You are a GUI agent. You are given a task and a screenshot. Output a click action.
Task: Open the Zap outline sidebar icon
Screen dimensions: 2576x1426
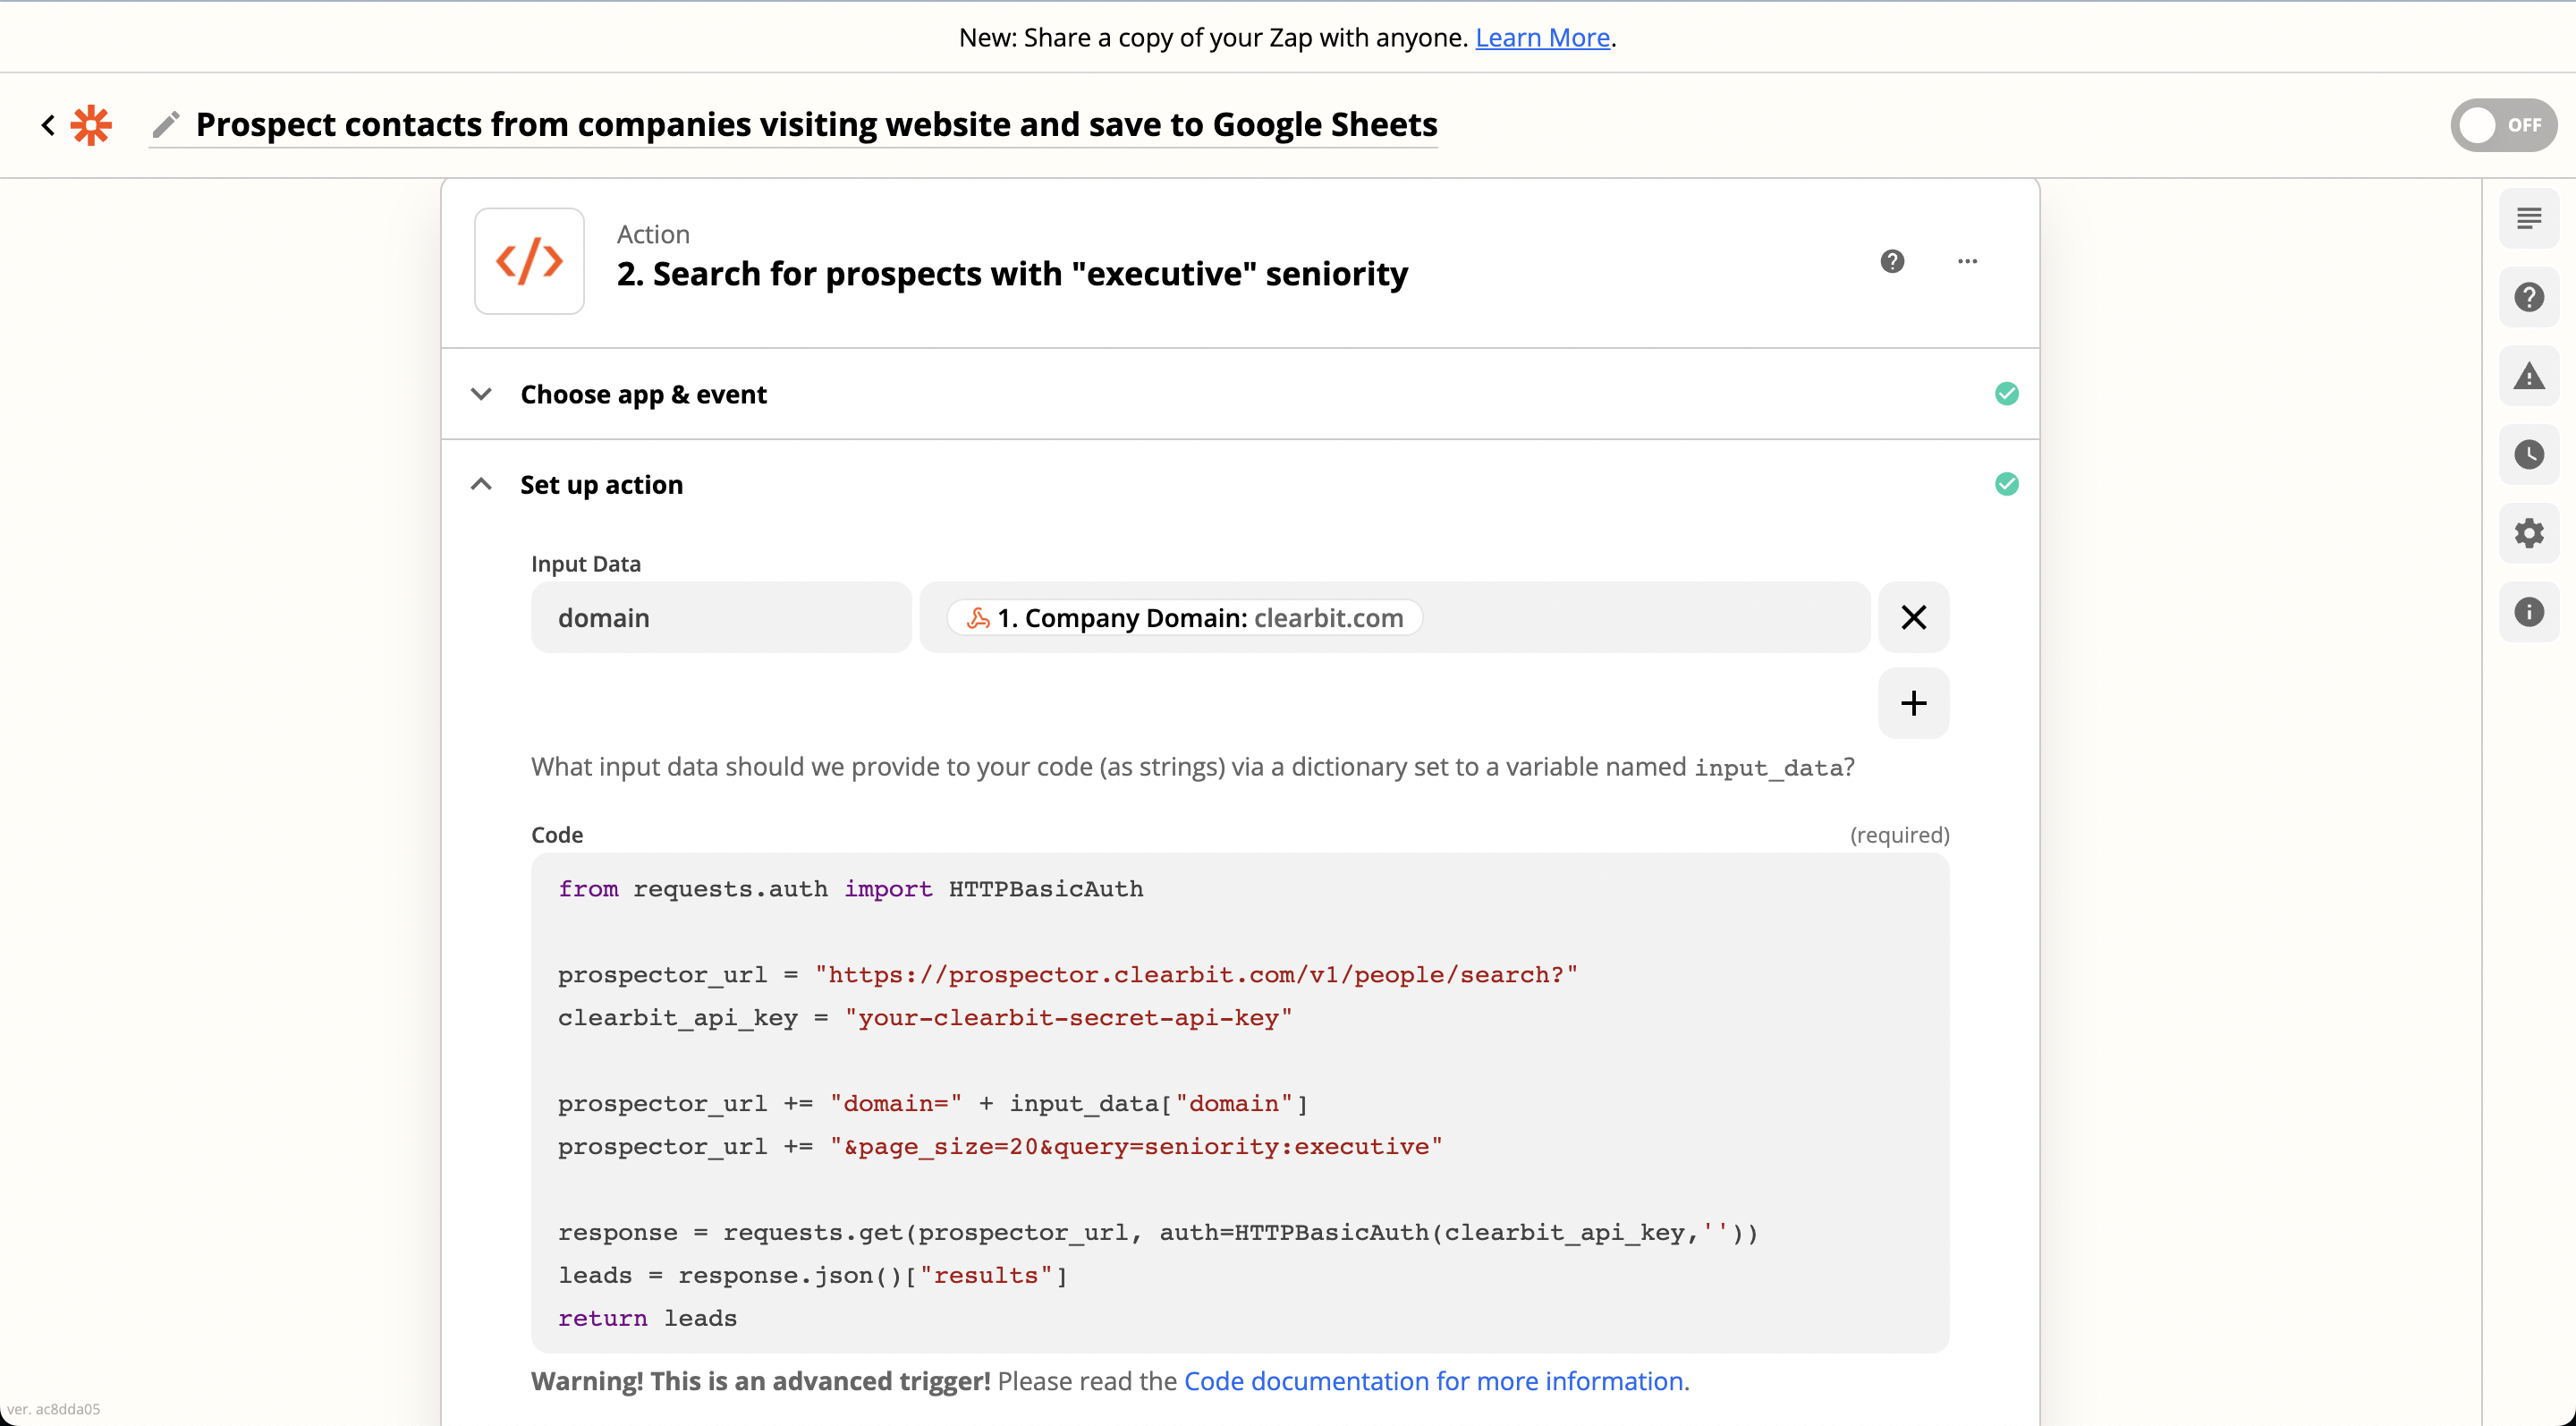[x=2529, y=218]
